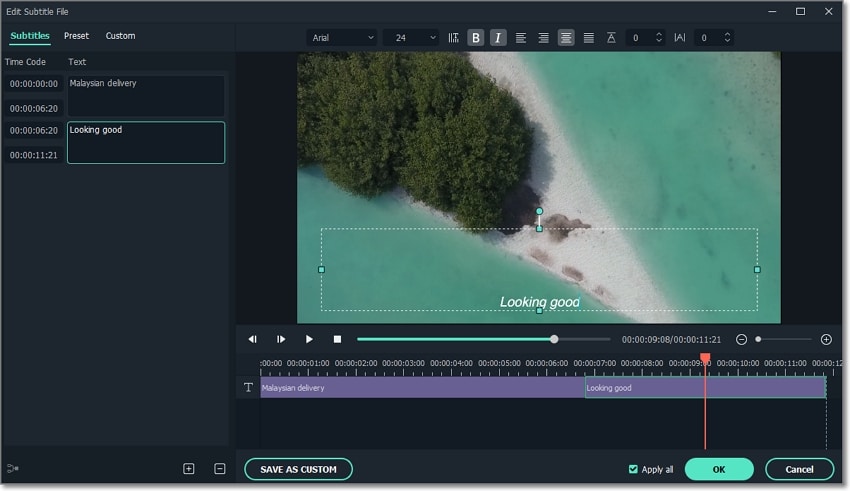Image resolution: width=850 pixels, height=491 pixels.
Task: Align subtitle text to the left
Action: click(521, 38)
